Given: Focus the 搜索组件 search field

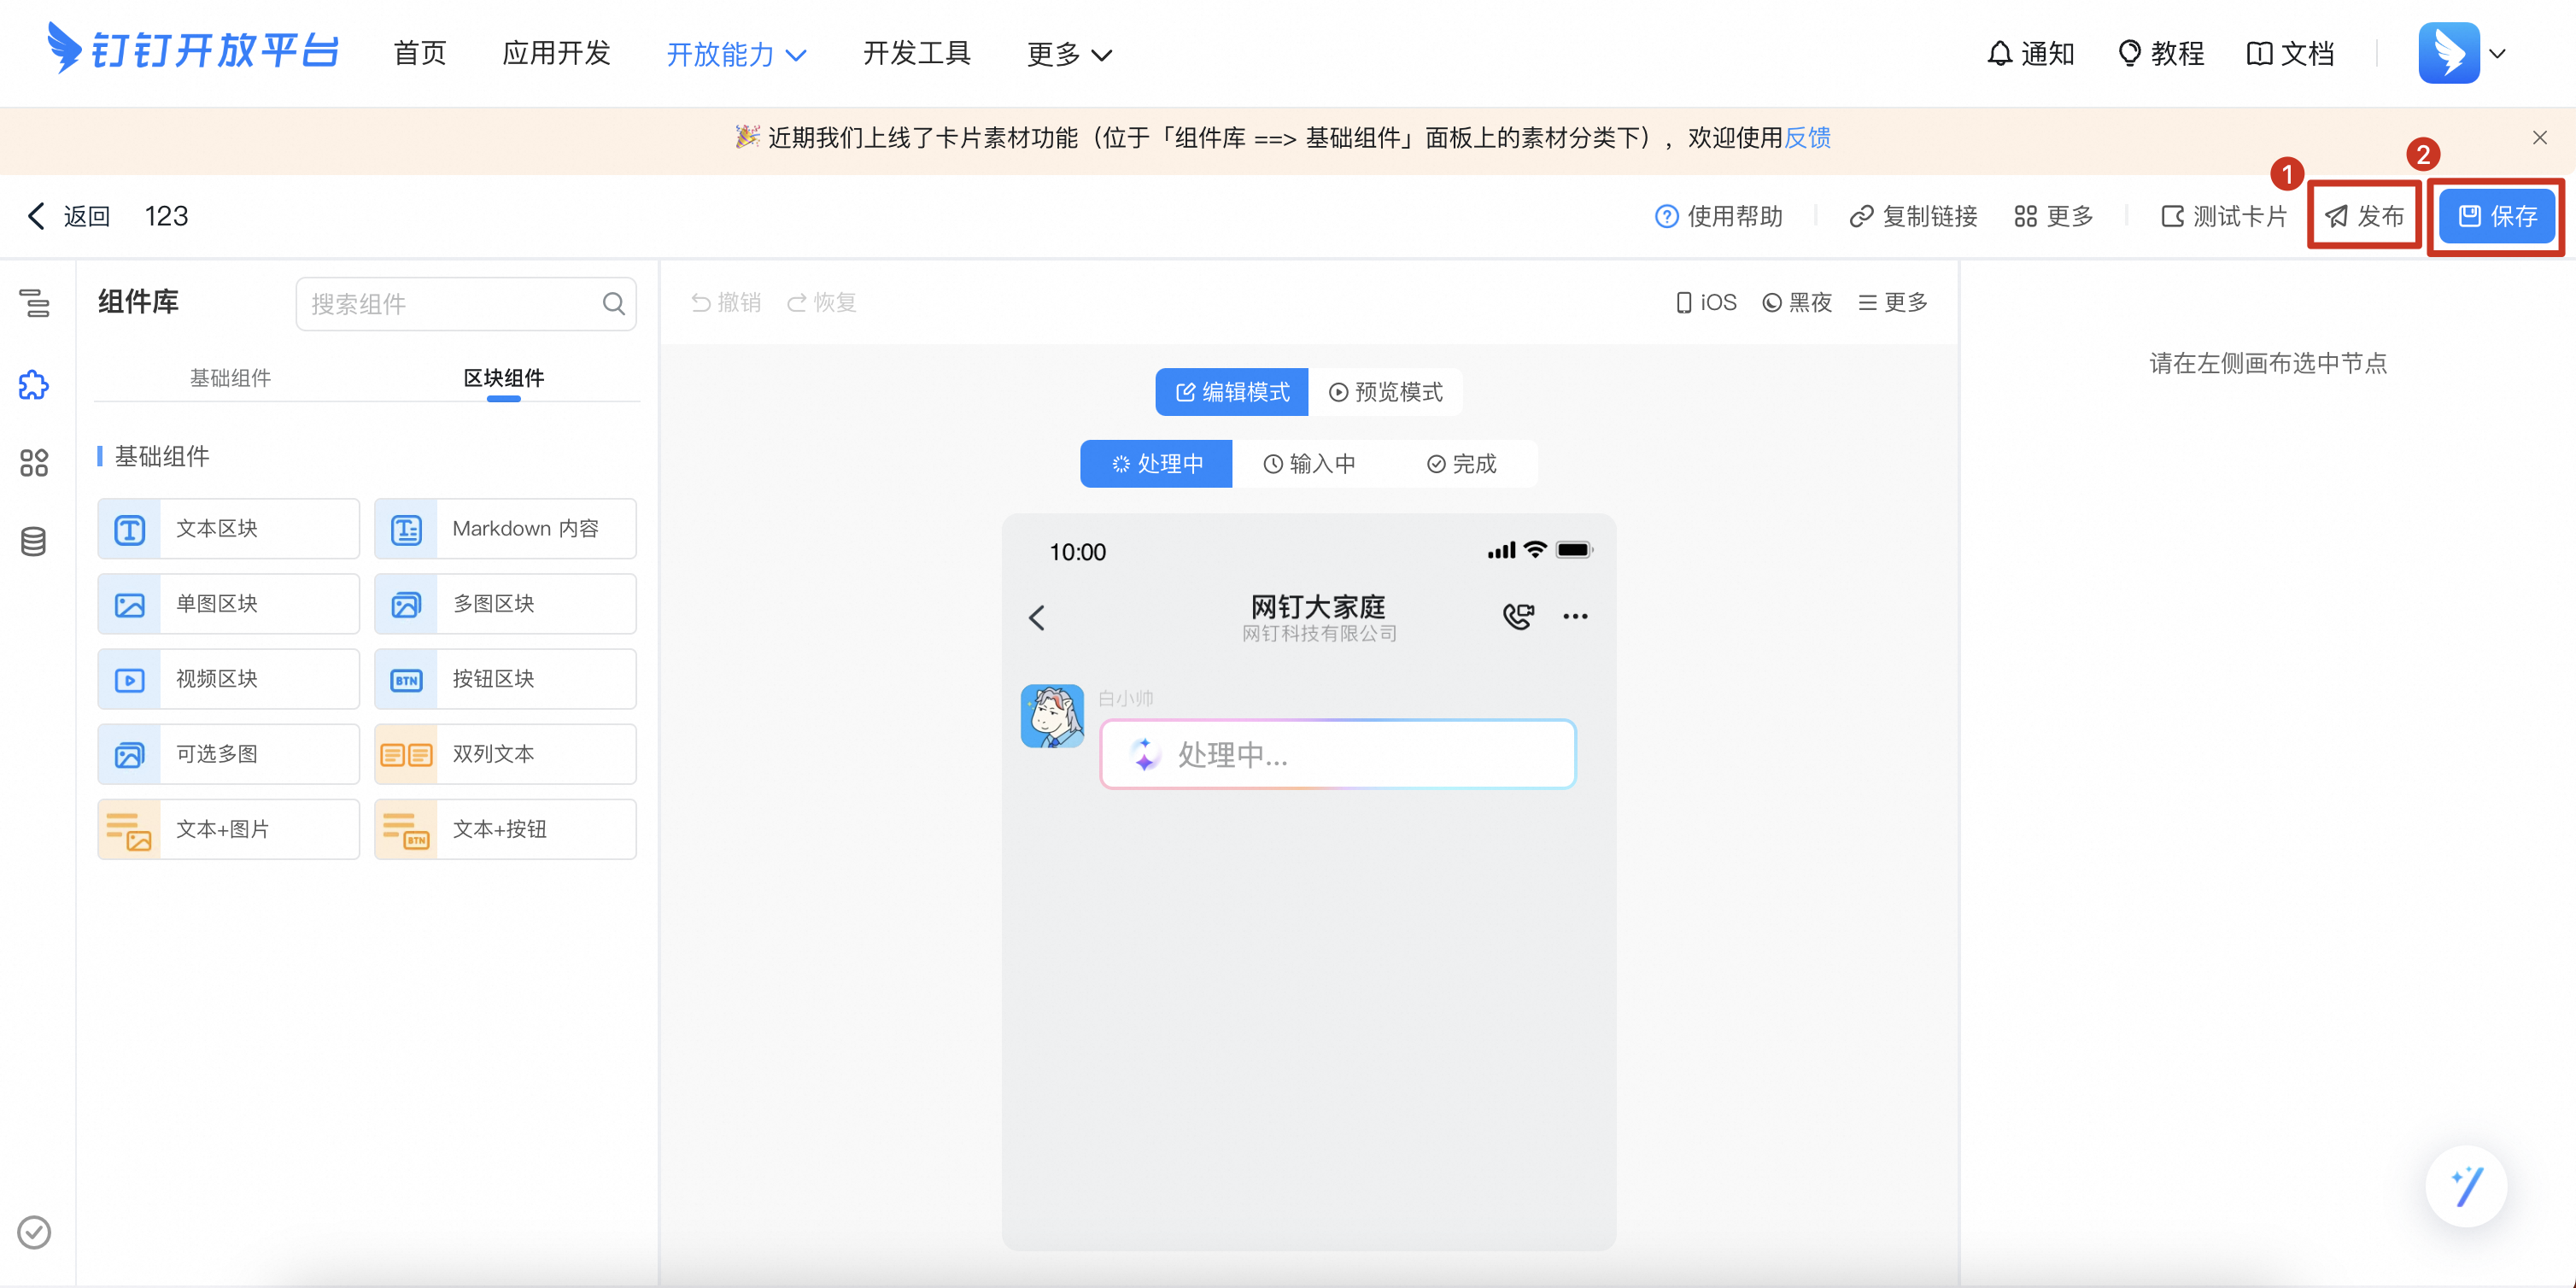Looking at the screenshot, I should pyautogui.click(x=466, y=304).
